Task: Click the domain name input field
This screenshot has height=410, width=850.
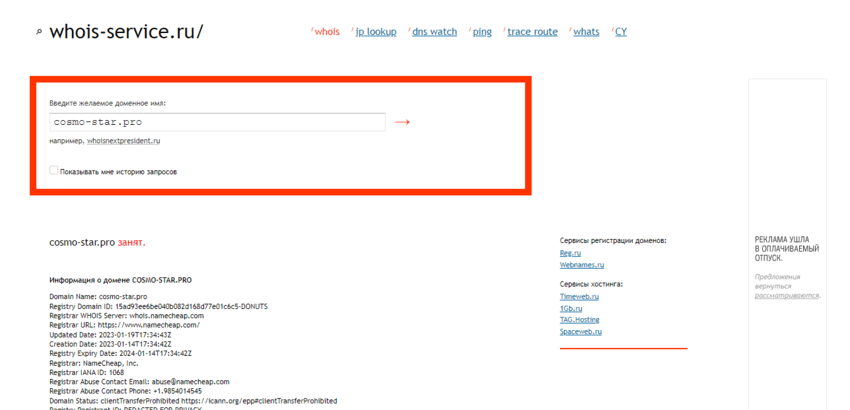Action: tap(217, 122)
